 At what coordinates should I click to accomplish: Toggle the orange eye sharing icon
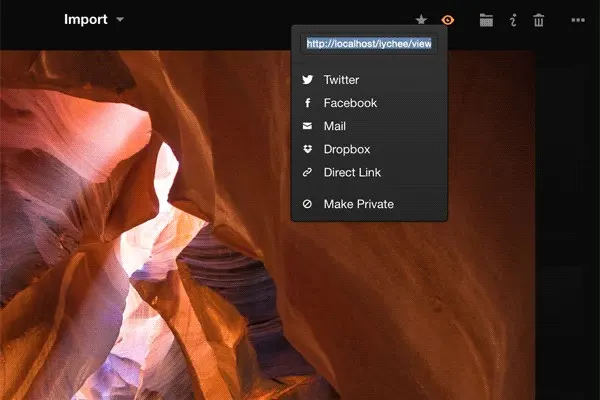point(449,19)
